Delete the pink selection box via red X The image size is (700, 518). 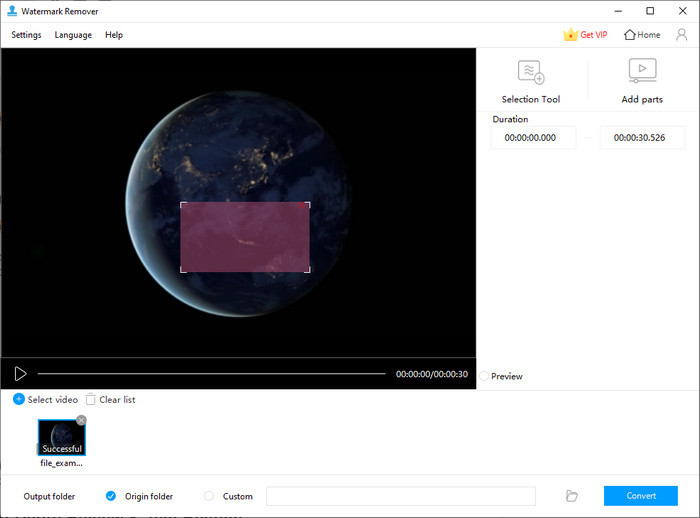(x=302, y=205)
